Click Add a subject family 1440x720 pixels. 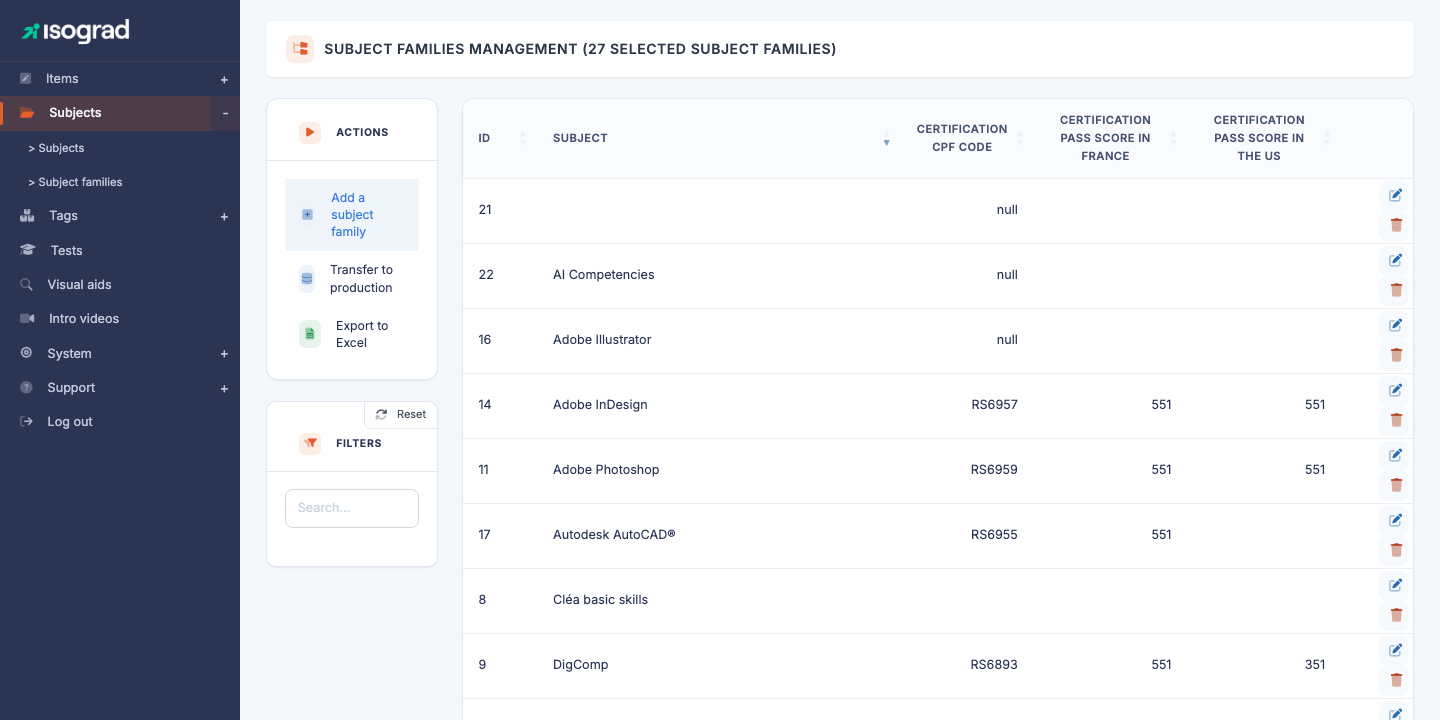[x=352, y=215]
